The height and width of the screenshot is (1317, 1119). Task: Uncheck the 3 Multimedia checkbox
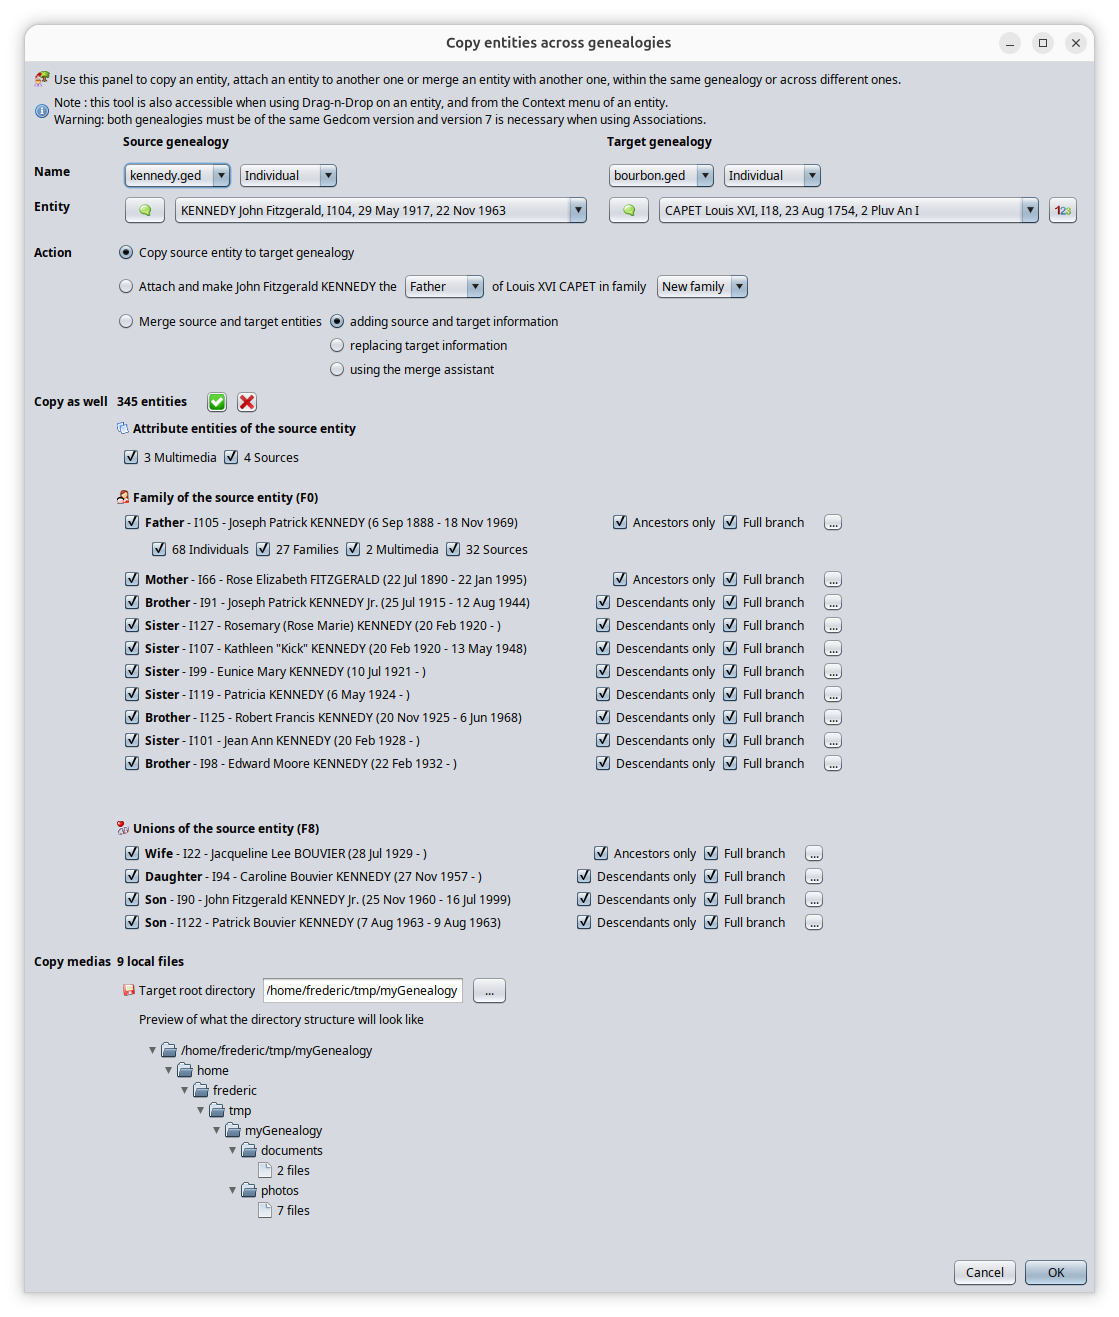click(131, 458)
